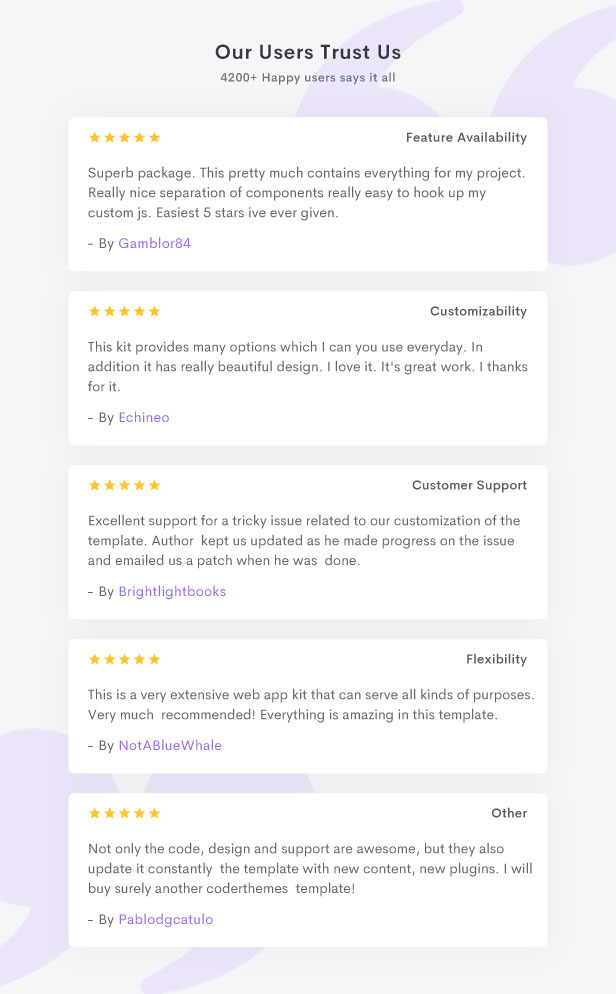The width and height of the screenshot is (616, 994).
Task: Open Gamblor84's user profile link
Action: (153, 242)
